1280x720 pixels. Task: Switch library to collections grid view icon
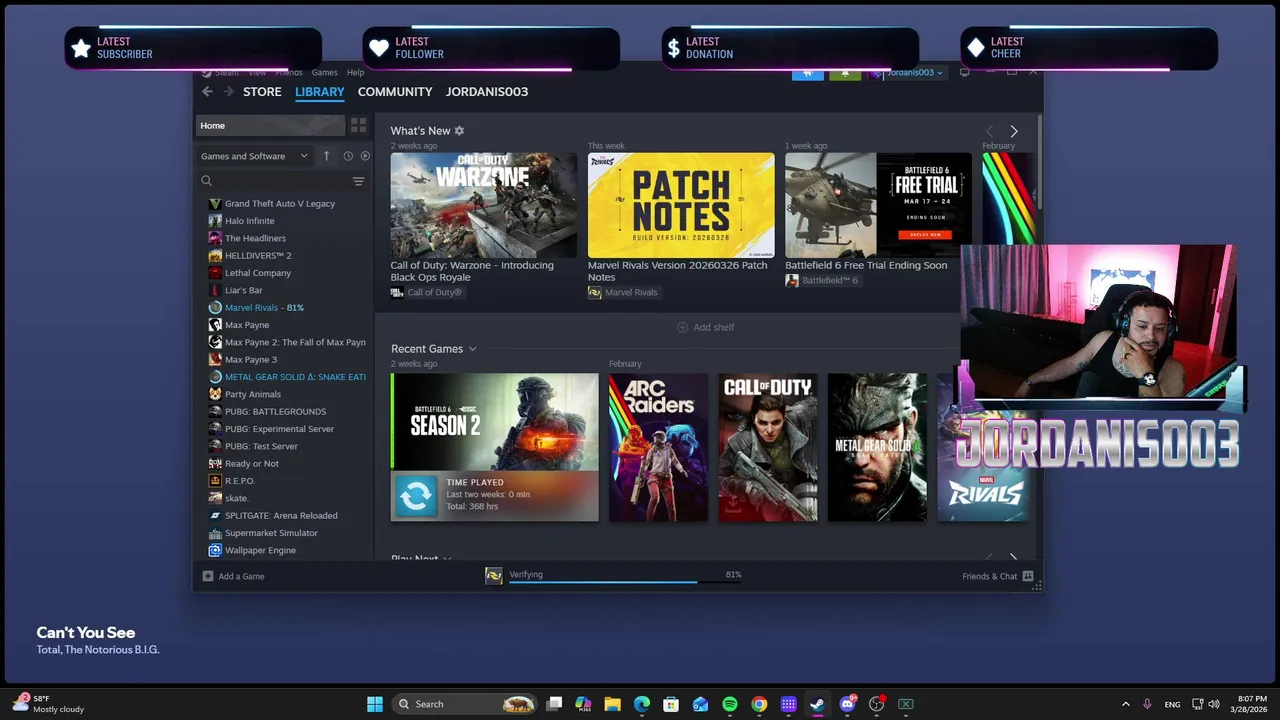pyautogui.click(x=358, y=126)
